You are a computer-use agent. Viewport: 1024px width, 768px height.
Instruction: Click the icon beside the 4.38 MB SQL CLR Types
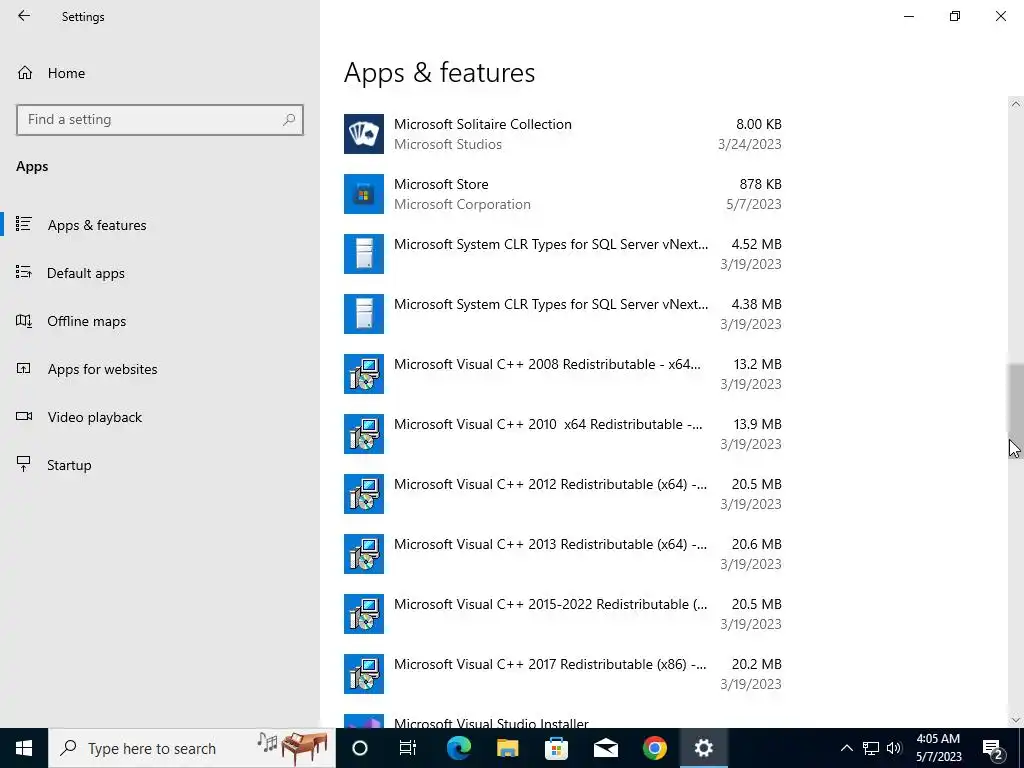point(364,314)
